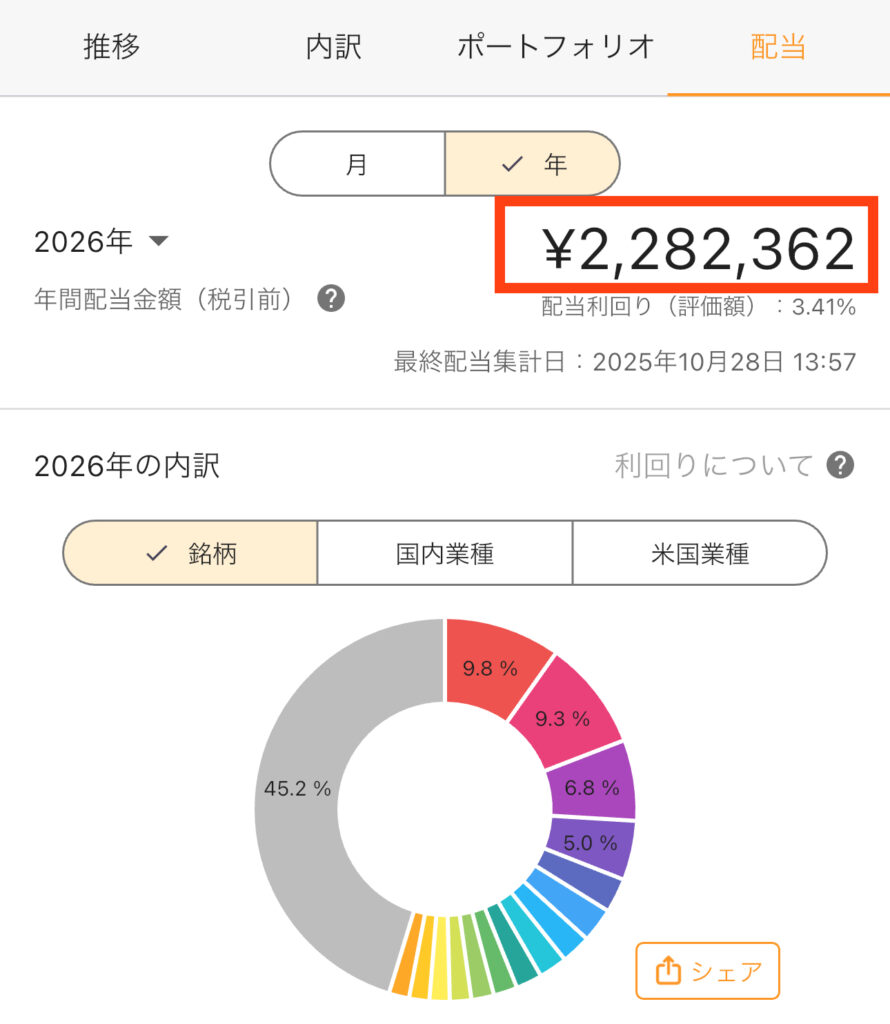The image size is (890, 1024).
Task: Tap the help icon beside 年間配当金額（税引前）
Action: [331, 299]
